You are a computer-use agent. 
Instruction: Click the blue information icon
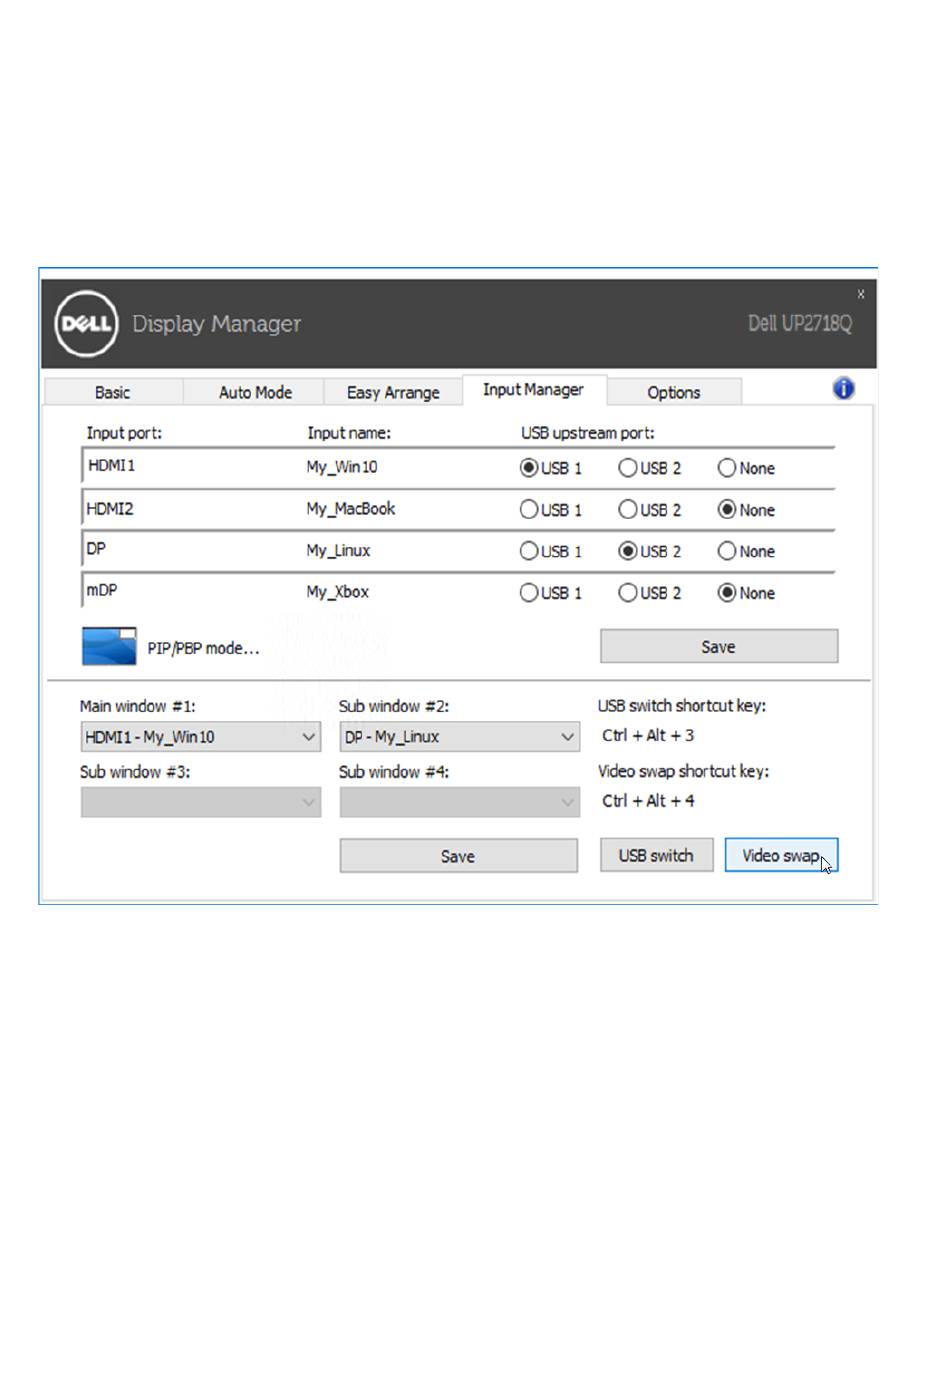843,388
